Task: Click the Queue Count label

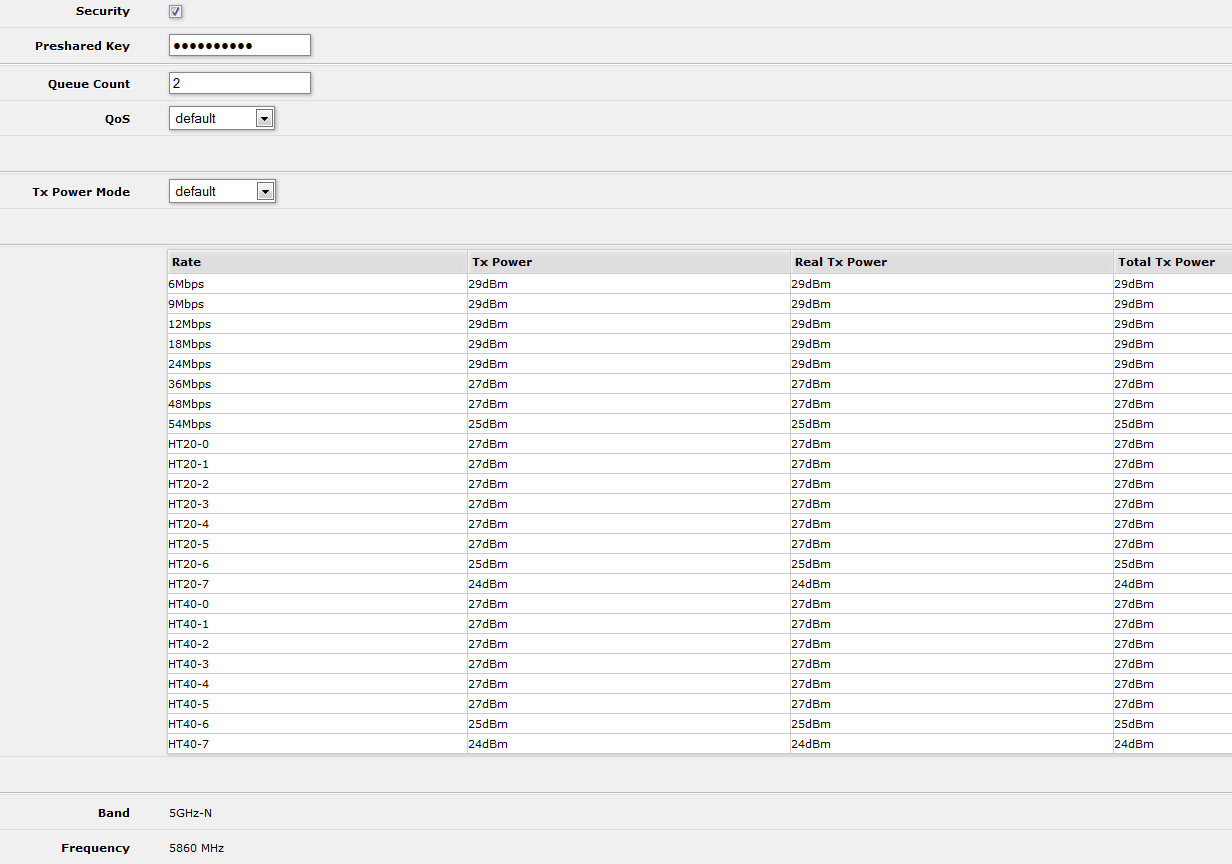Action: click(x=89, y=84)
